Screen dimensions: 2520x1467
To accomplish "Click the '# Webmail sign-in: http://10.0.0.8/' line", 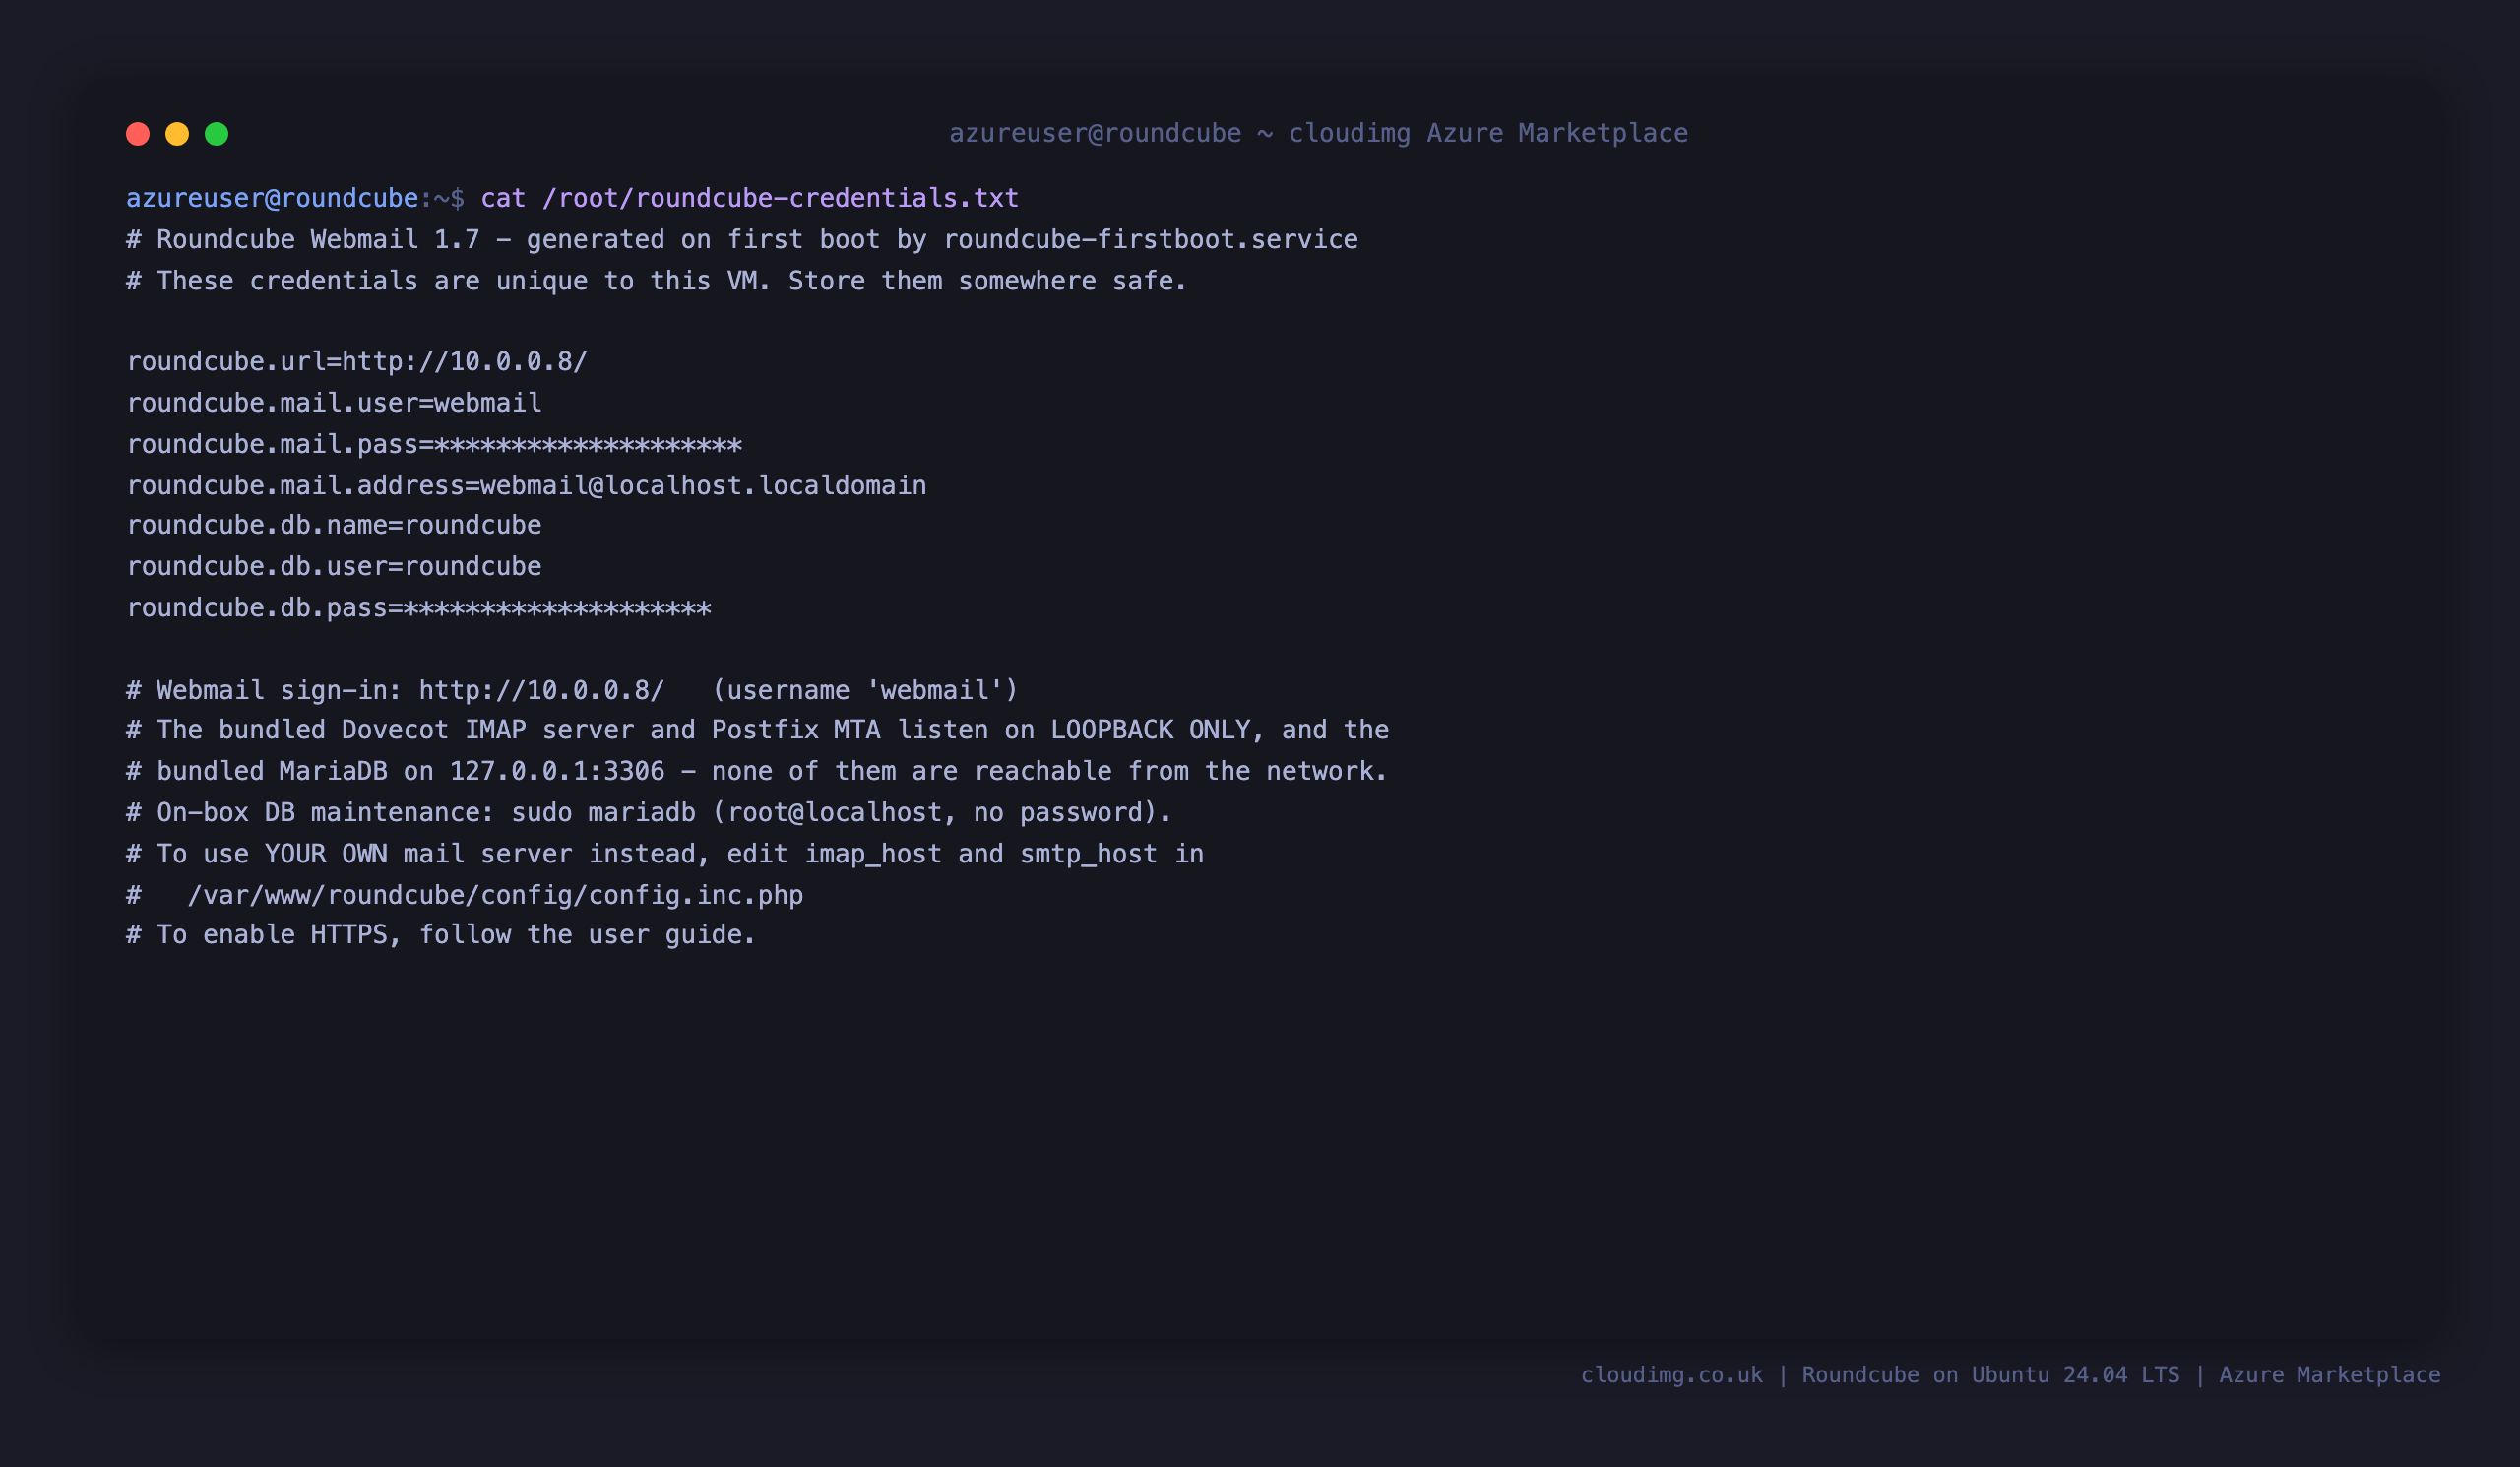I will click(x=572, y=690).
